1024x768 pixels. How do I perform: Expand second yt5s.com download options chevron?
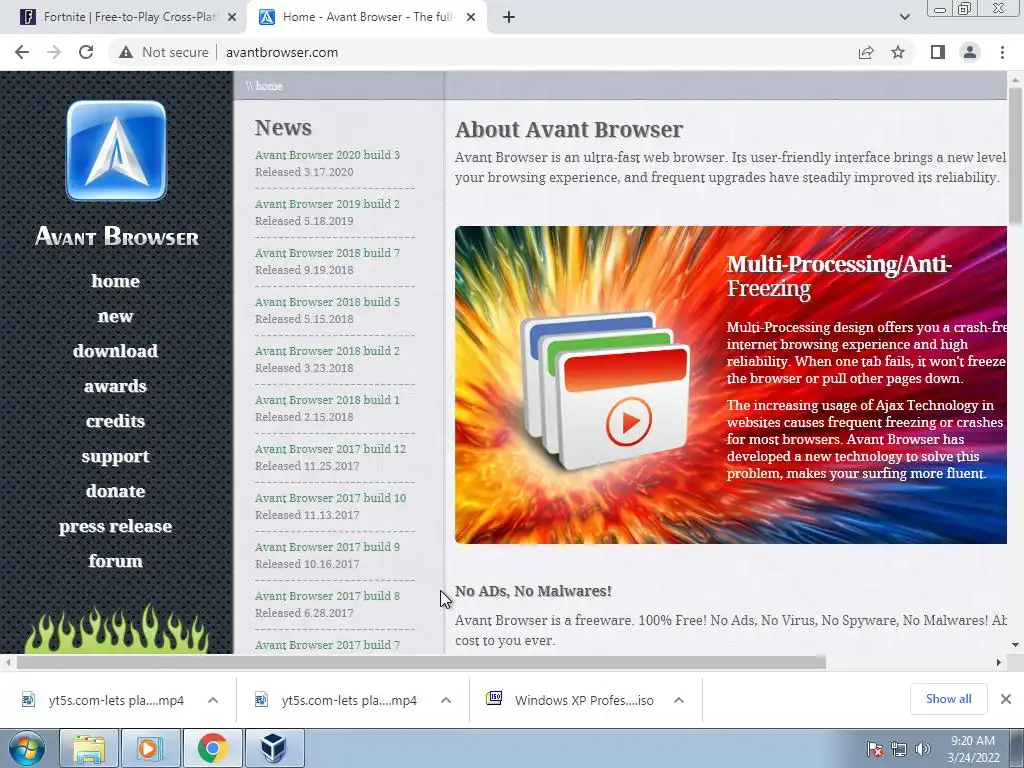pyautogui.click(x=446, y=700)
